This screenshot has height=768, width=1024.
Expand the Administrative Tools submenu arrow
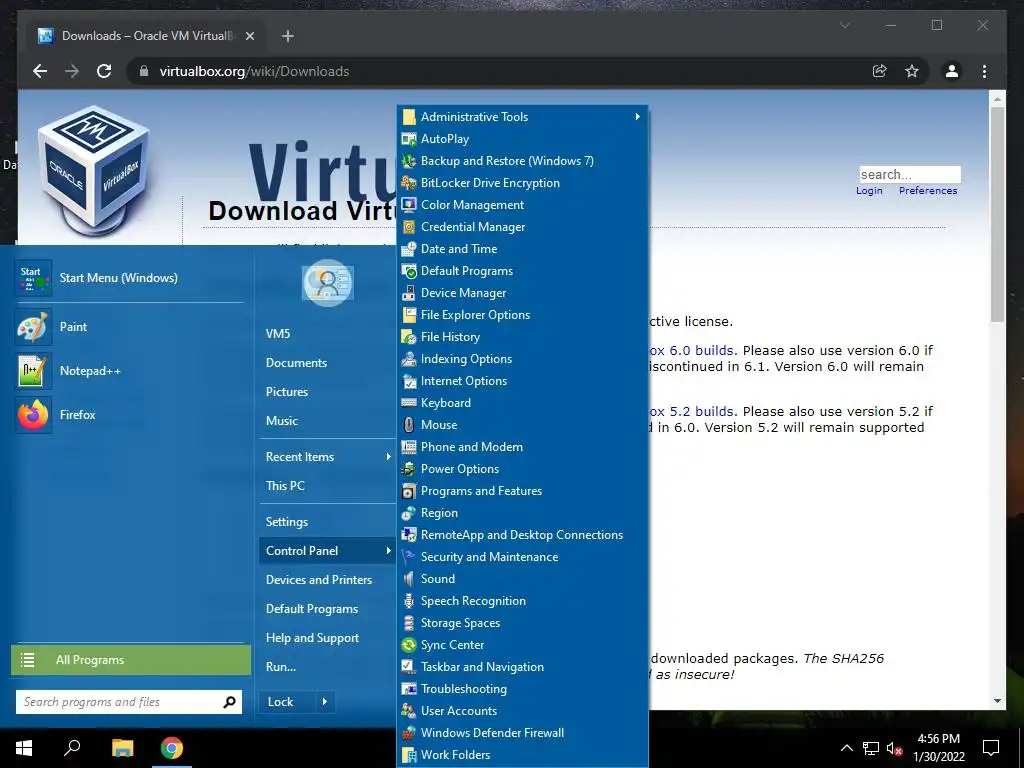pyautogui.click(x=637, y=116)
